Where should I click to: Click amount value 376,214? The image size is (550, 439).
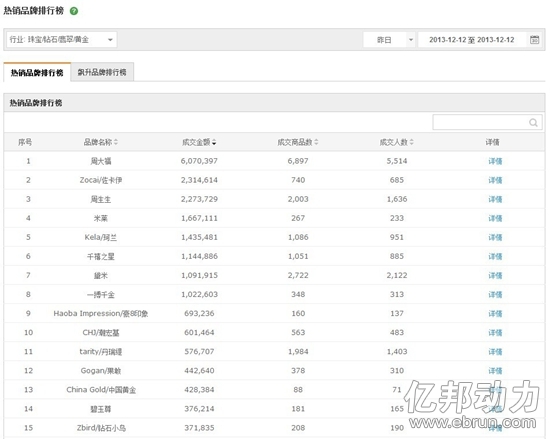tap(199, 409)
